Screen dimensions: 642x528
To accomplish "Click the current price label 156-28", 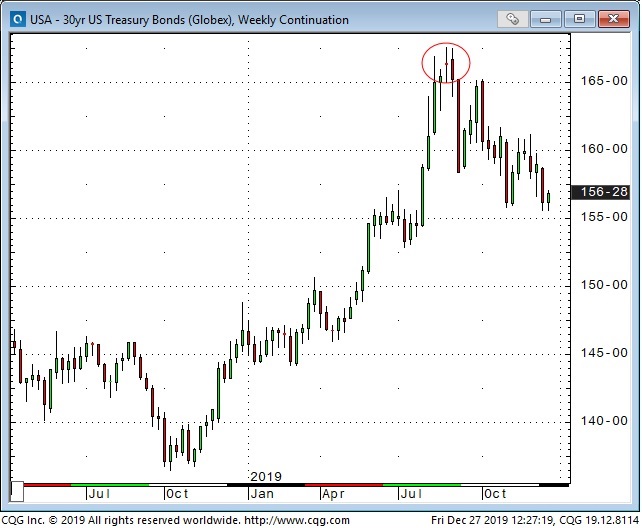I will click(599, 192).
